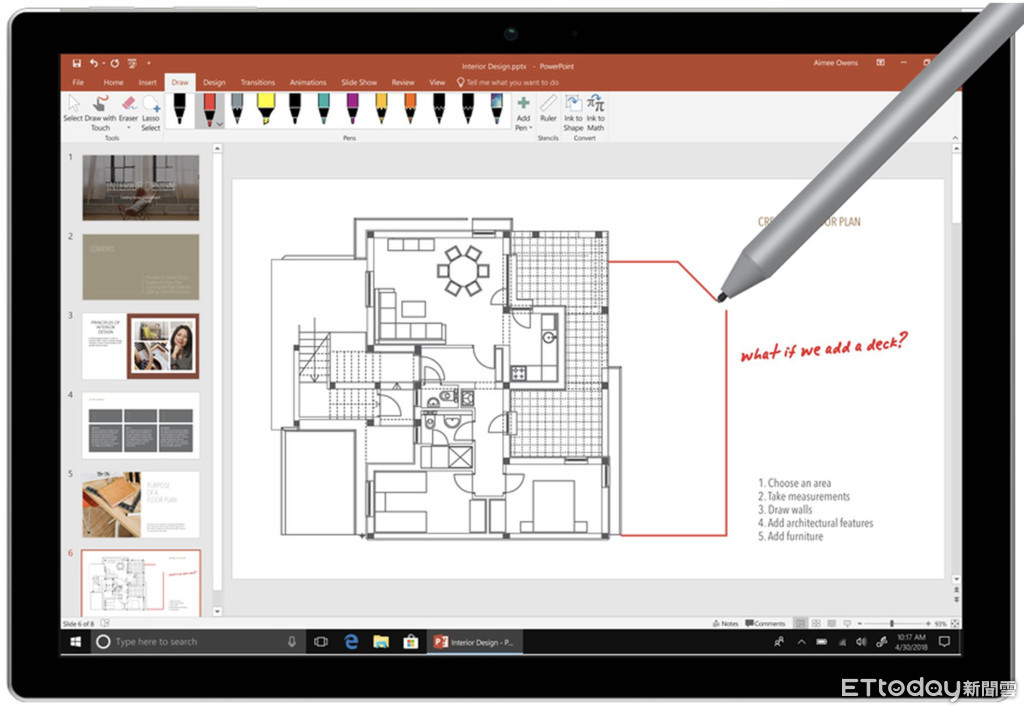This screenshot has width=1024, height=708.
Task: Undo the last action
Action: [93, 63]
